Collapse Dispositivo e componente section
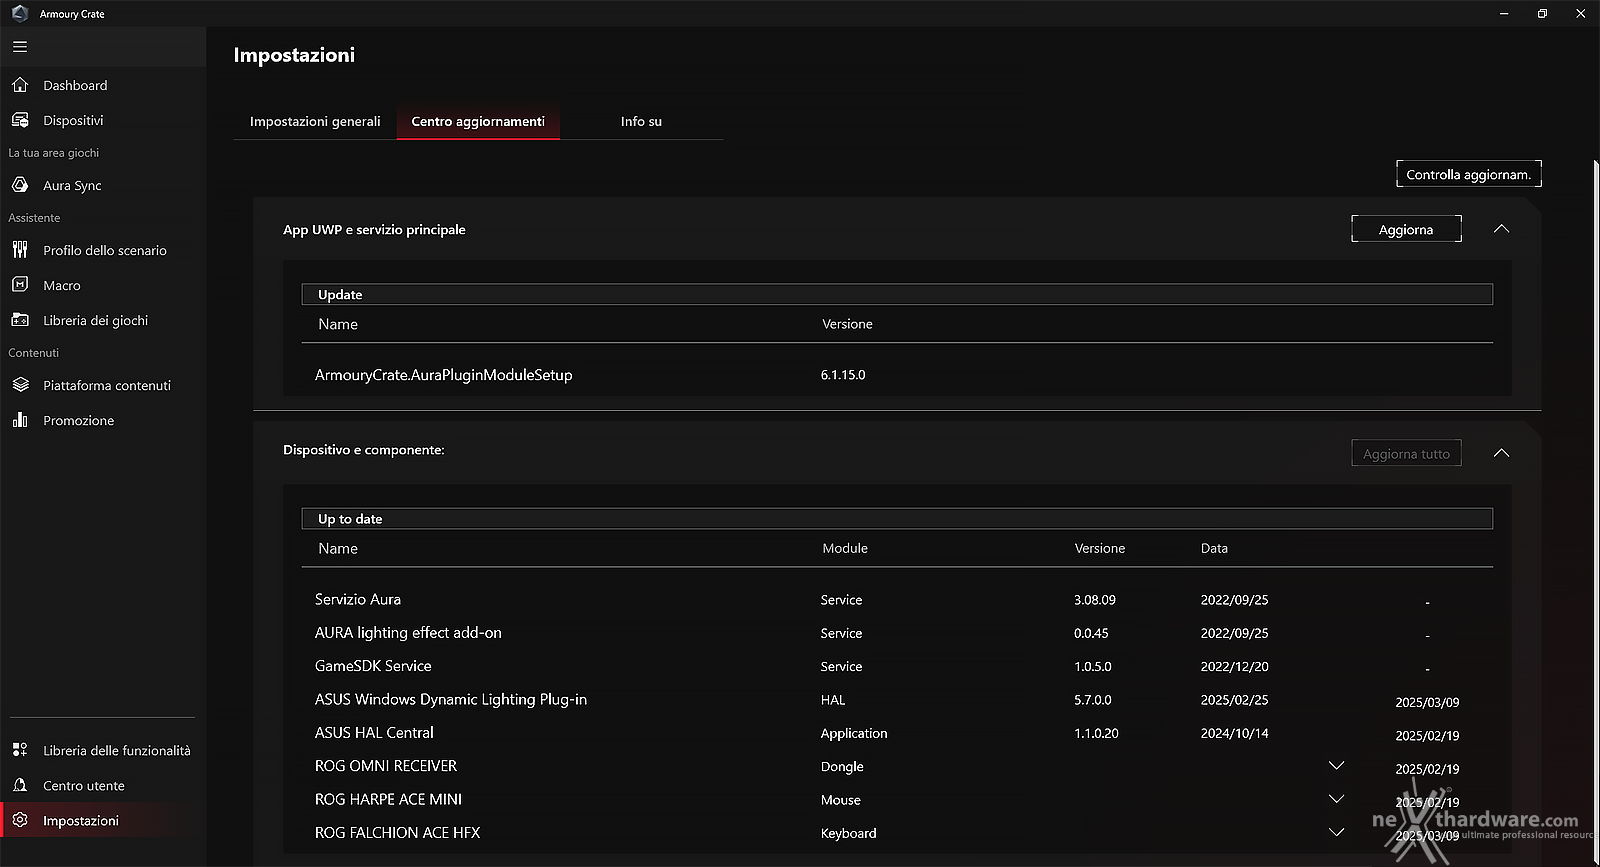1600x867 pixels. (1501, 453)
